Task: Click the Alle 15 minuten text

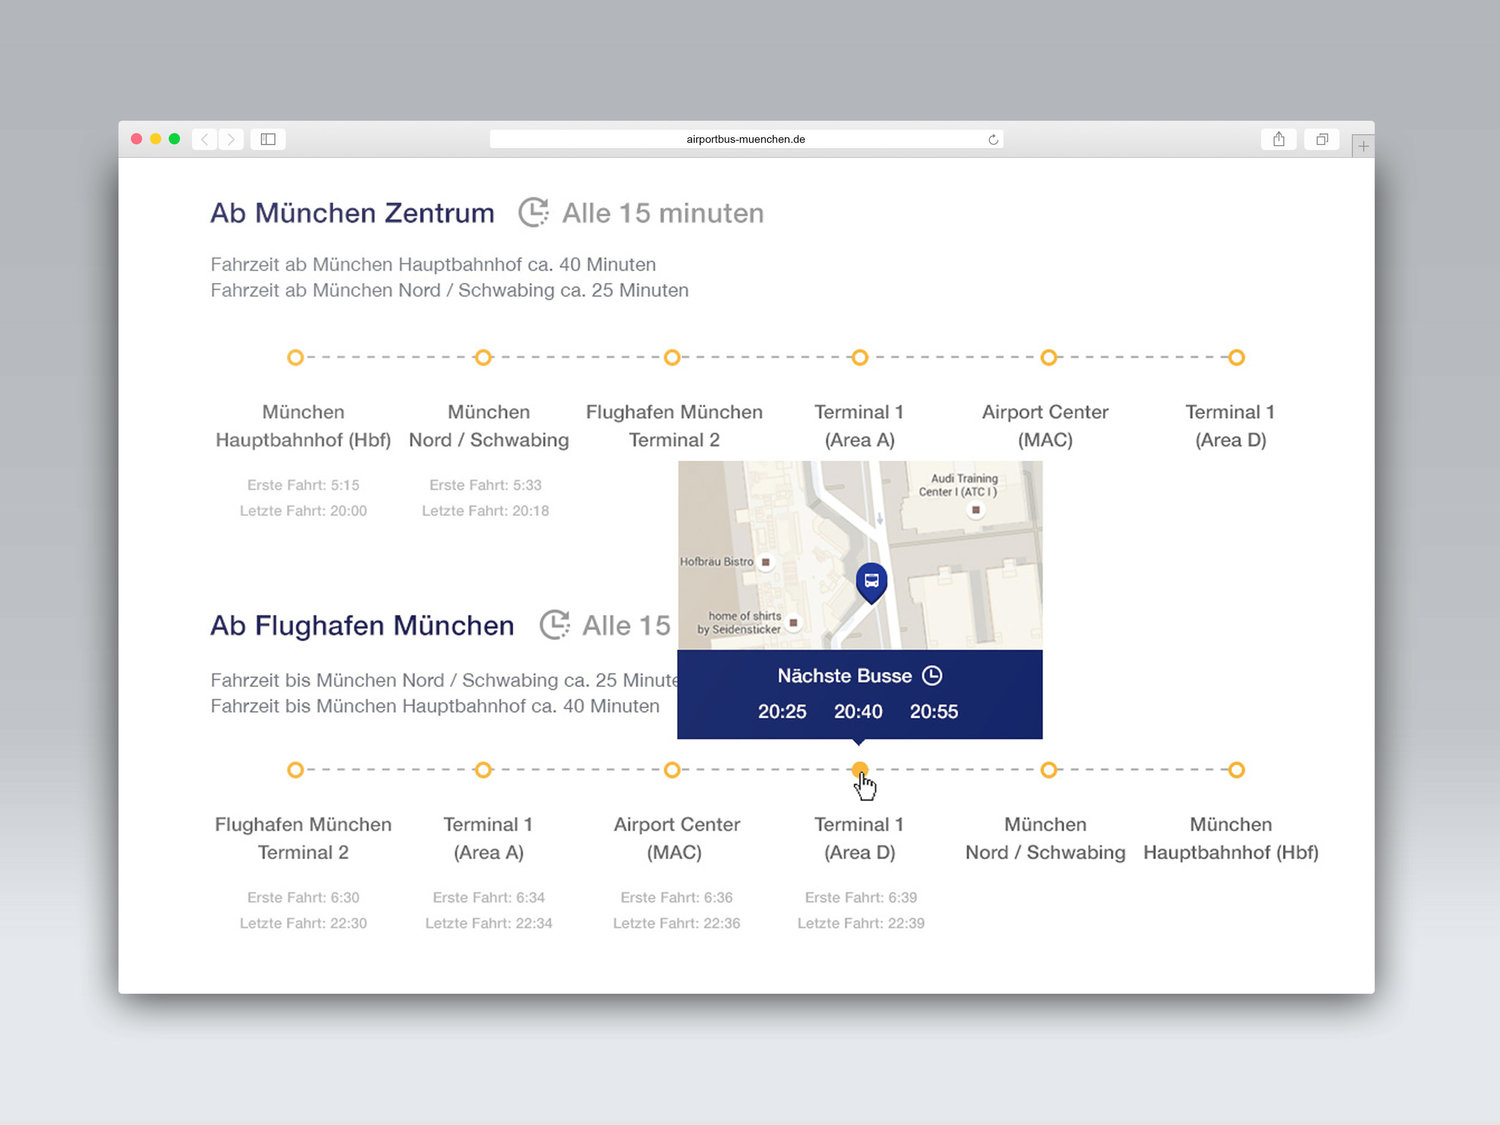Action: 663,213
